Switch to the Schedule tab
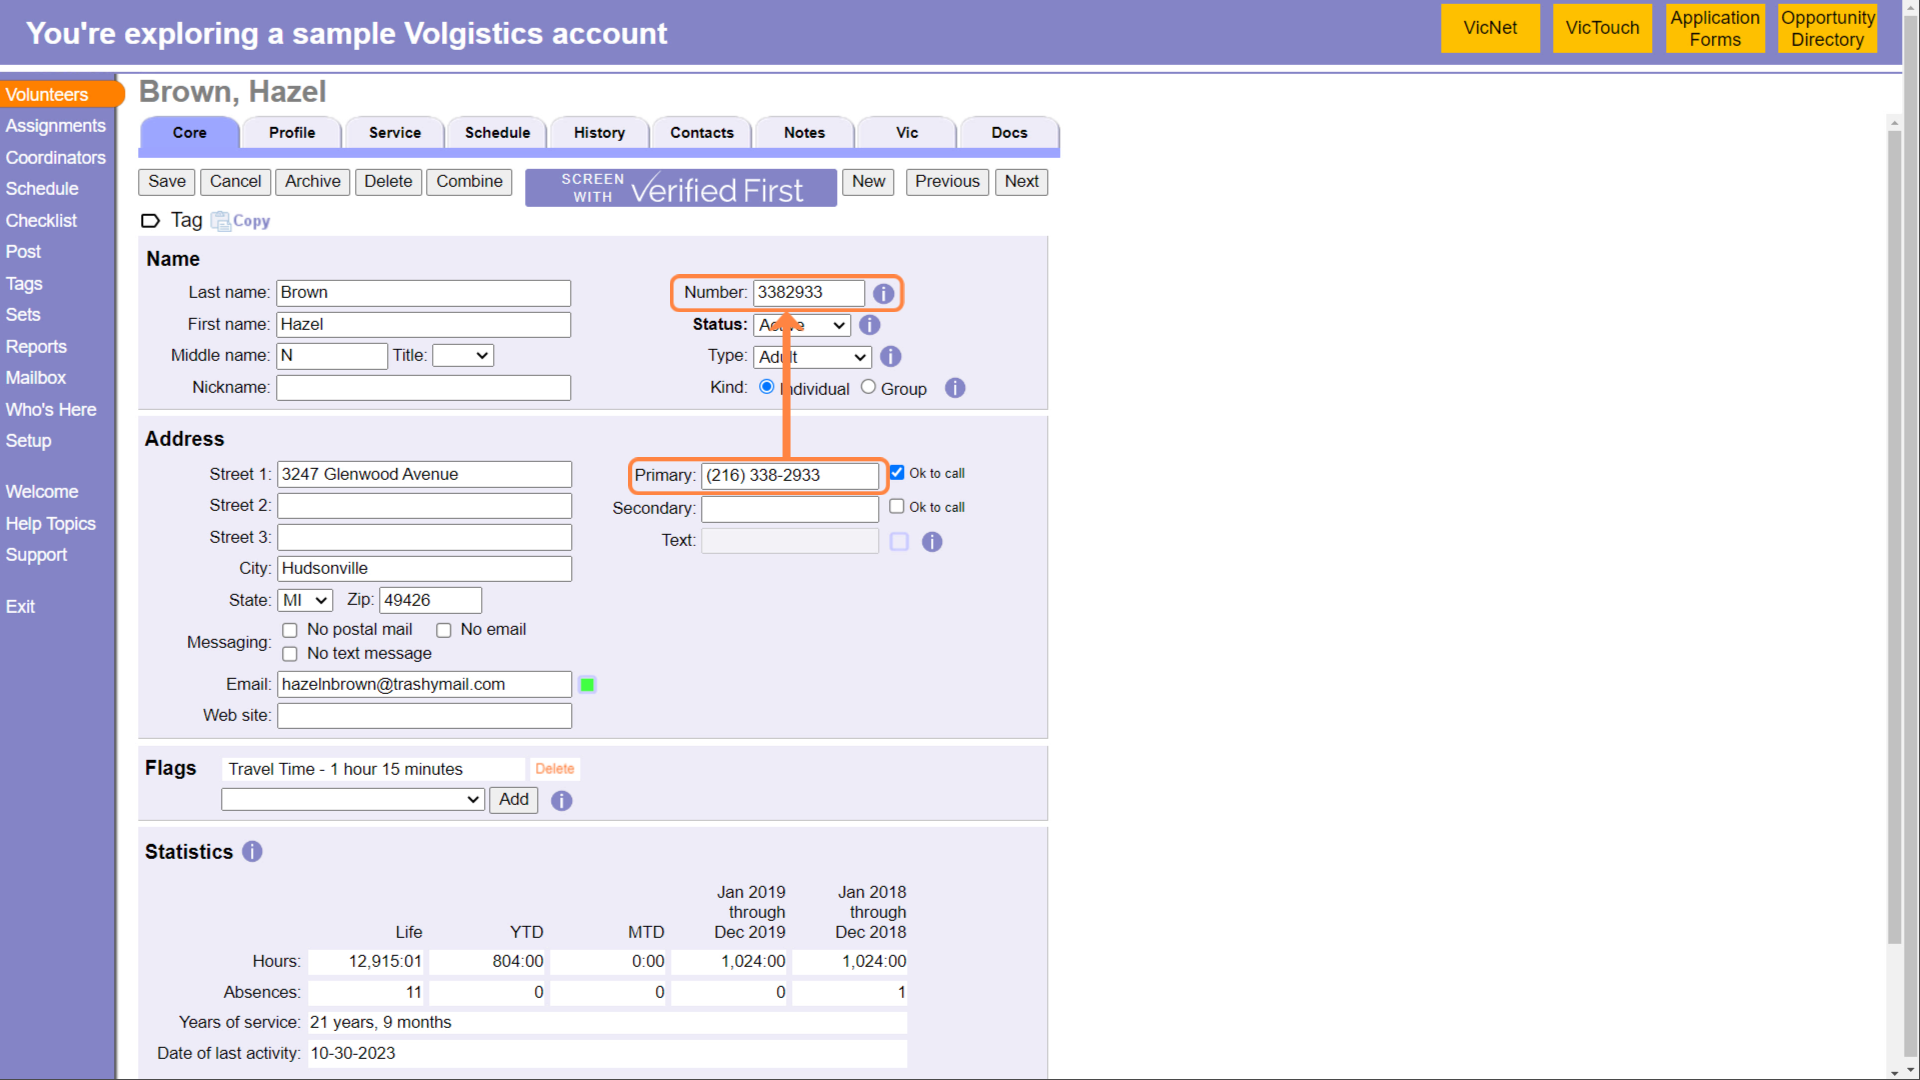The image size is (1920, 1080). click(x=497, y=133)
